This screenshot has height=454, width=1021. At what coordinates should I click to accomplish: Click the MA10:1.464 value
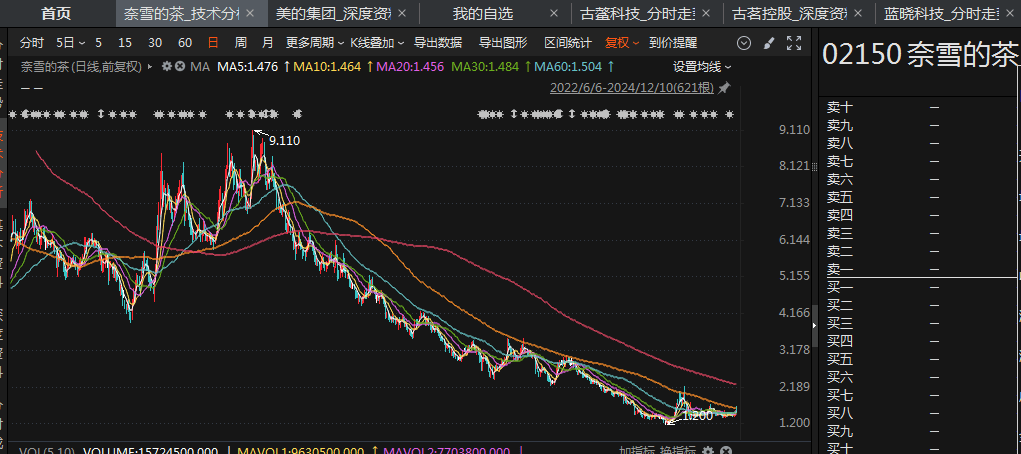point(328,66)
